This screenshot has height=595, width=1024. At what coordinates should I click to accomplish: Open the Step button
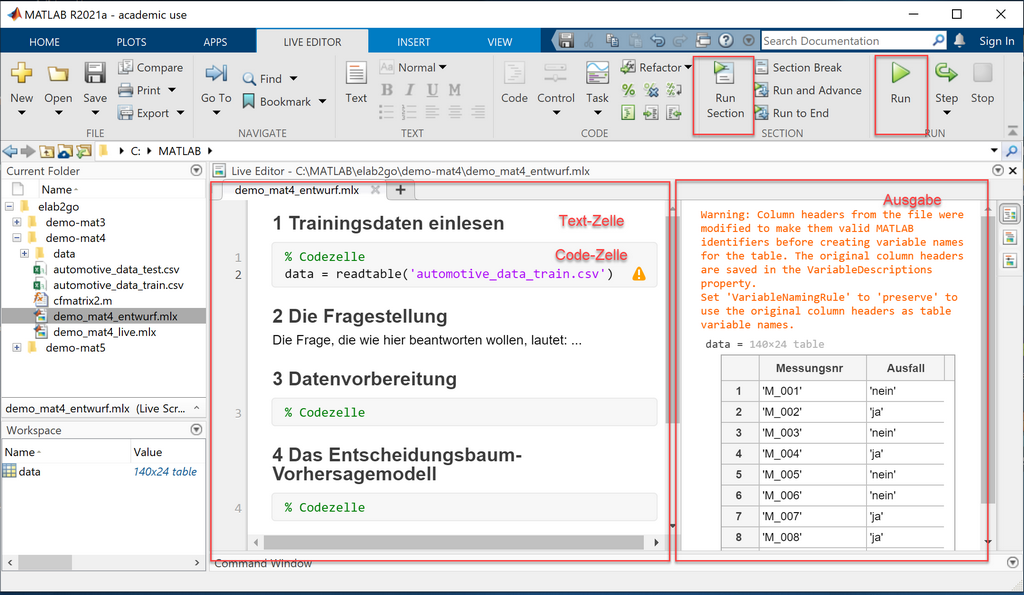pos(946,88)
